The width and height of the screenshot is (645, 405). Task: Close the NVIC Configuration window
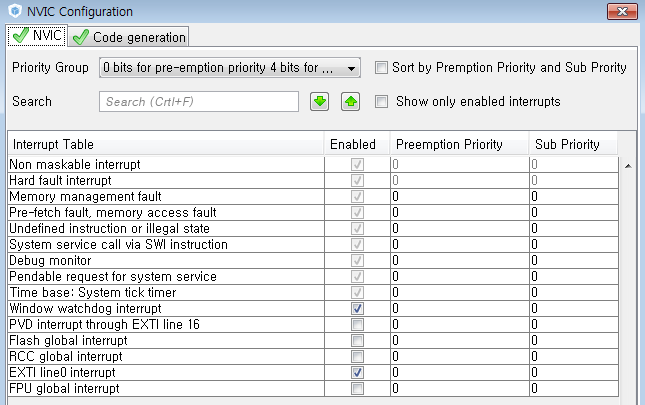[622, 11]
